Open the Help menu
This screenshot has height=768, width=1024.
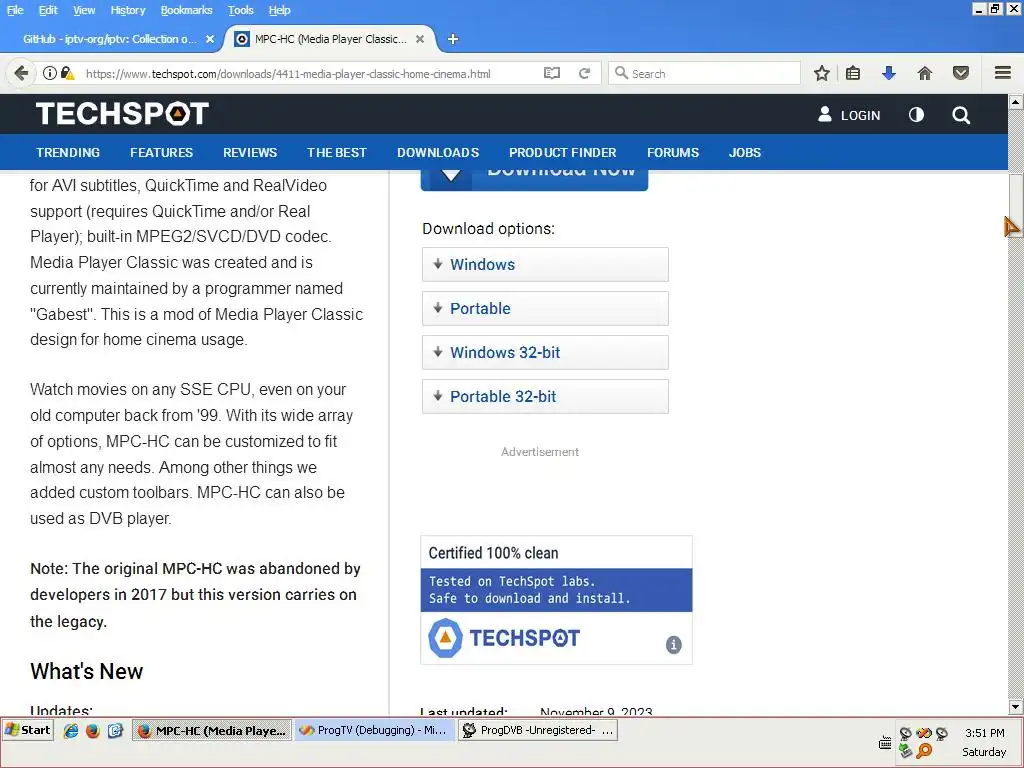pyautogui.click(x=280, y=10)
